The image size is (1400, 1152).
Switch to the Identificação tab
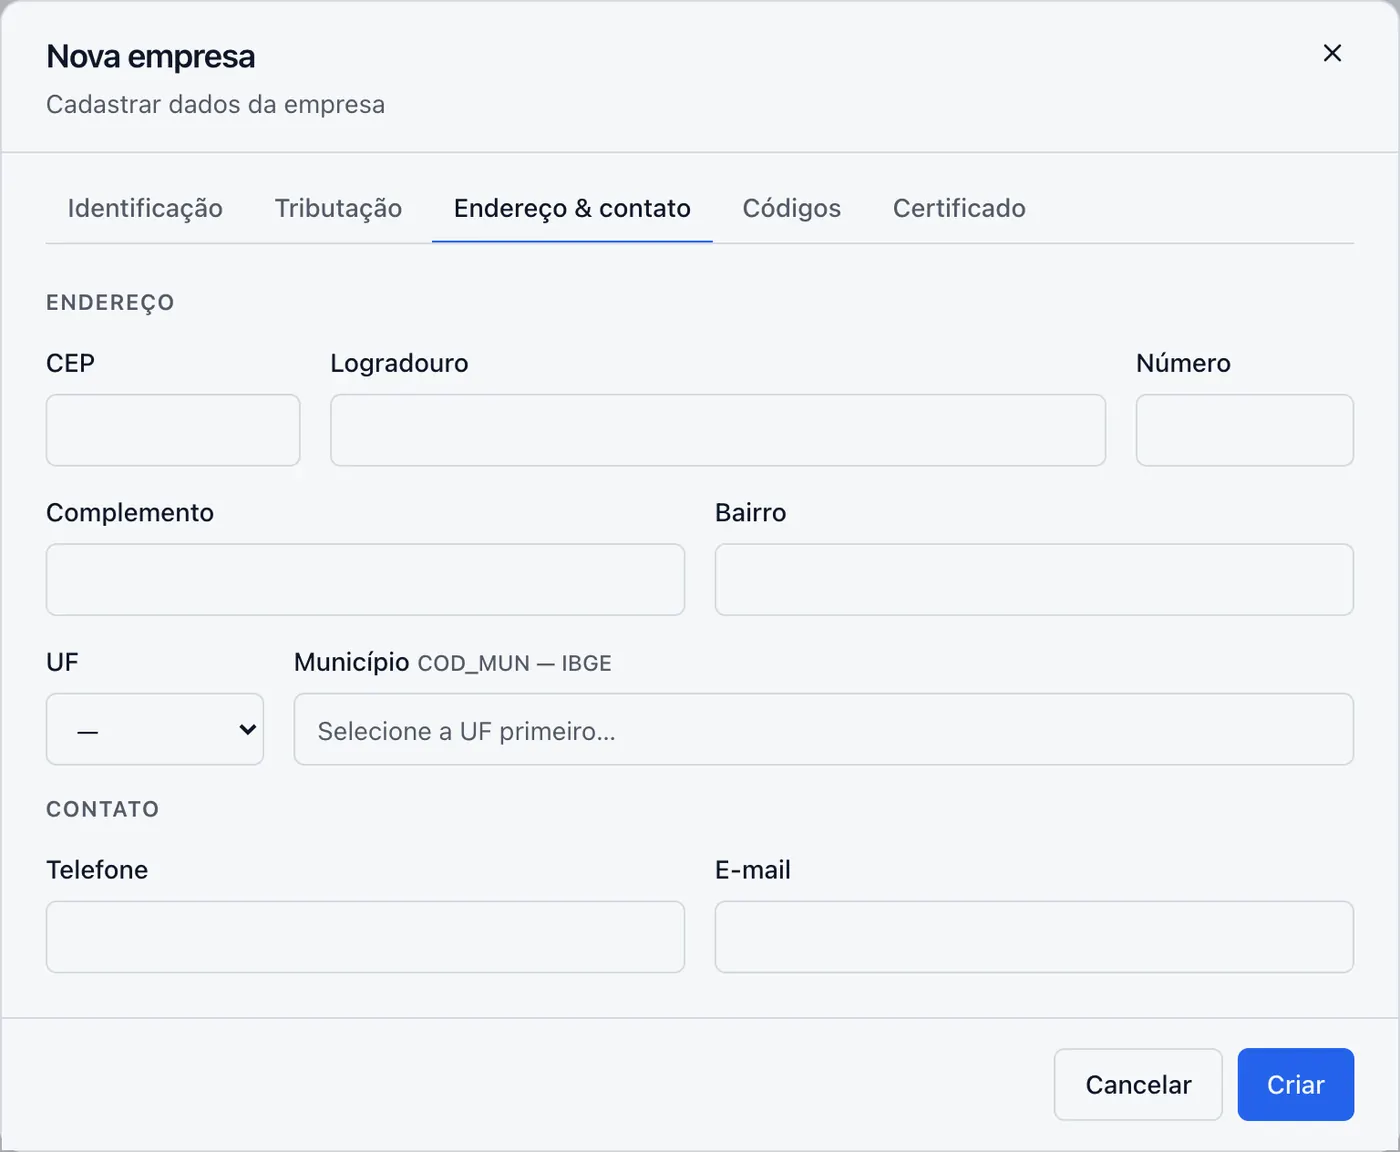click(x=145, y=208)
